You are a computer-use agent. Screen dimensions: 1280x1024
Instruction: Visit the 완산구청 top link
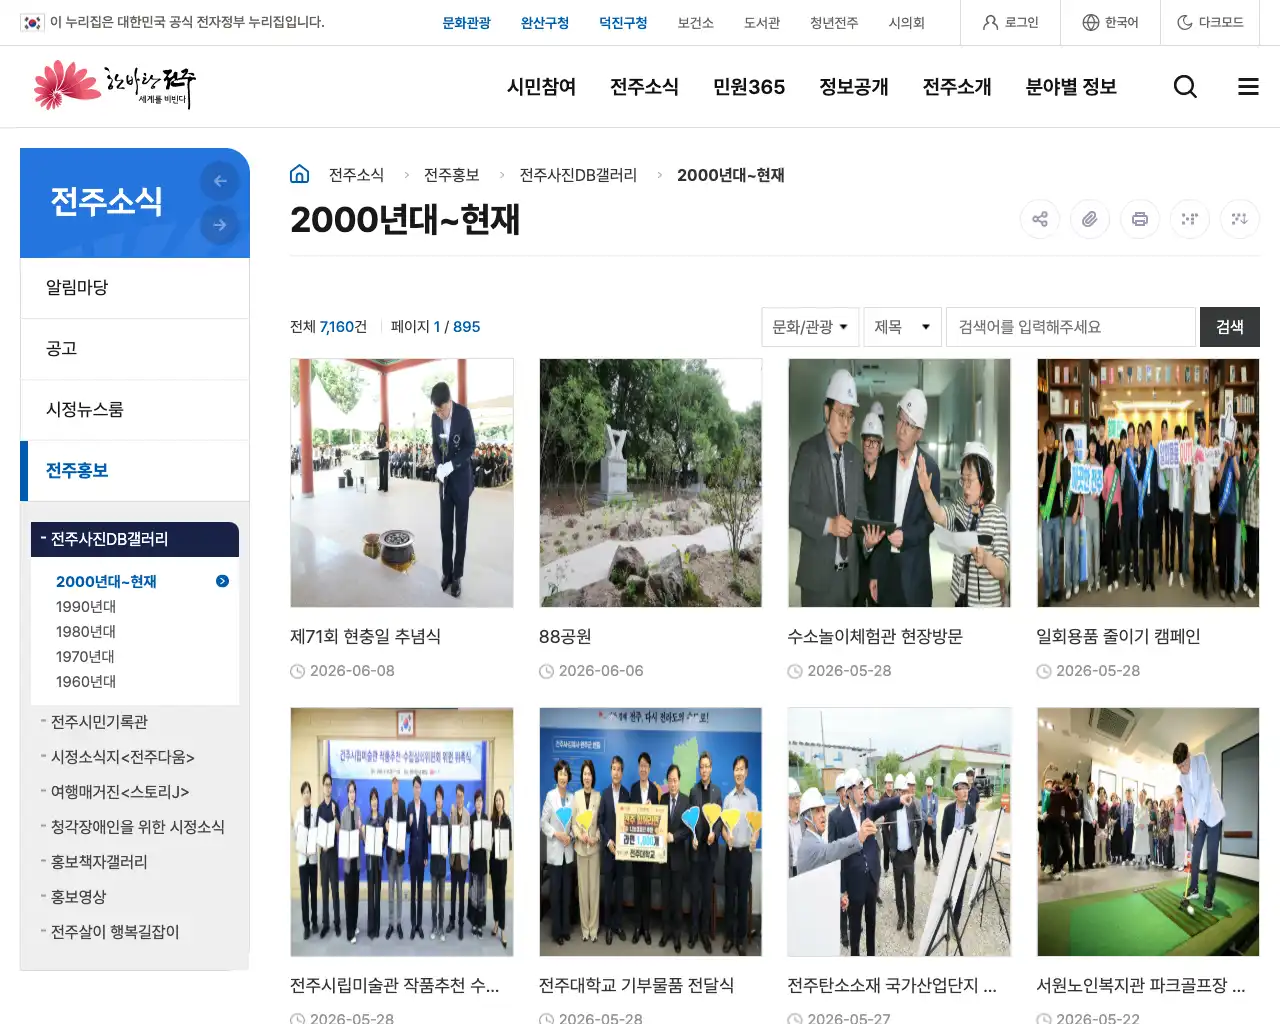click(x=545, y=23)
